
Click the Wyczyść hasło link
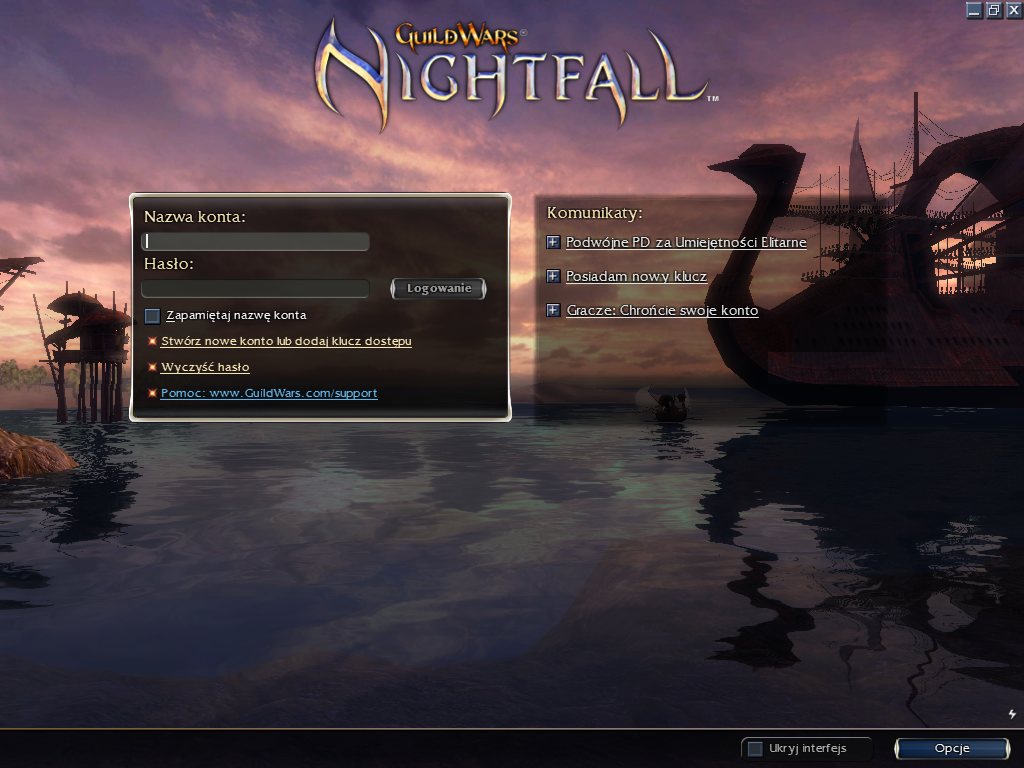coord(205,367)
